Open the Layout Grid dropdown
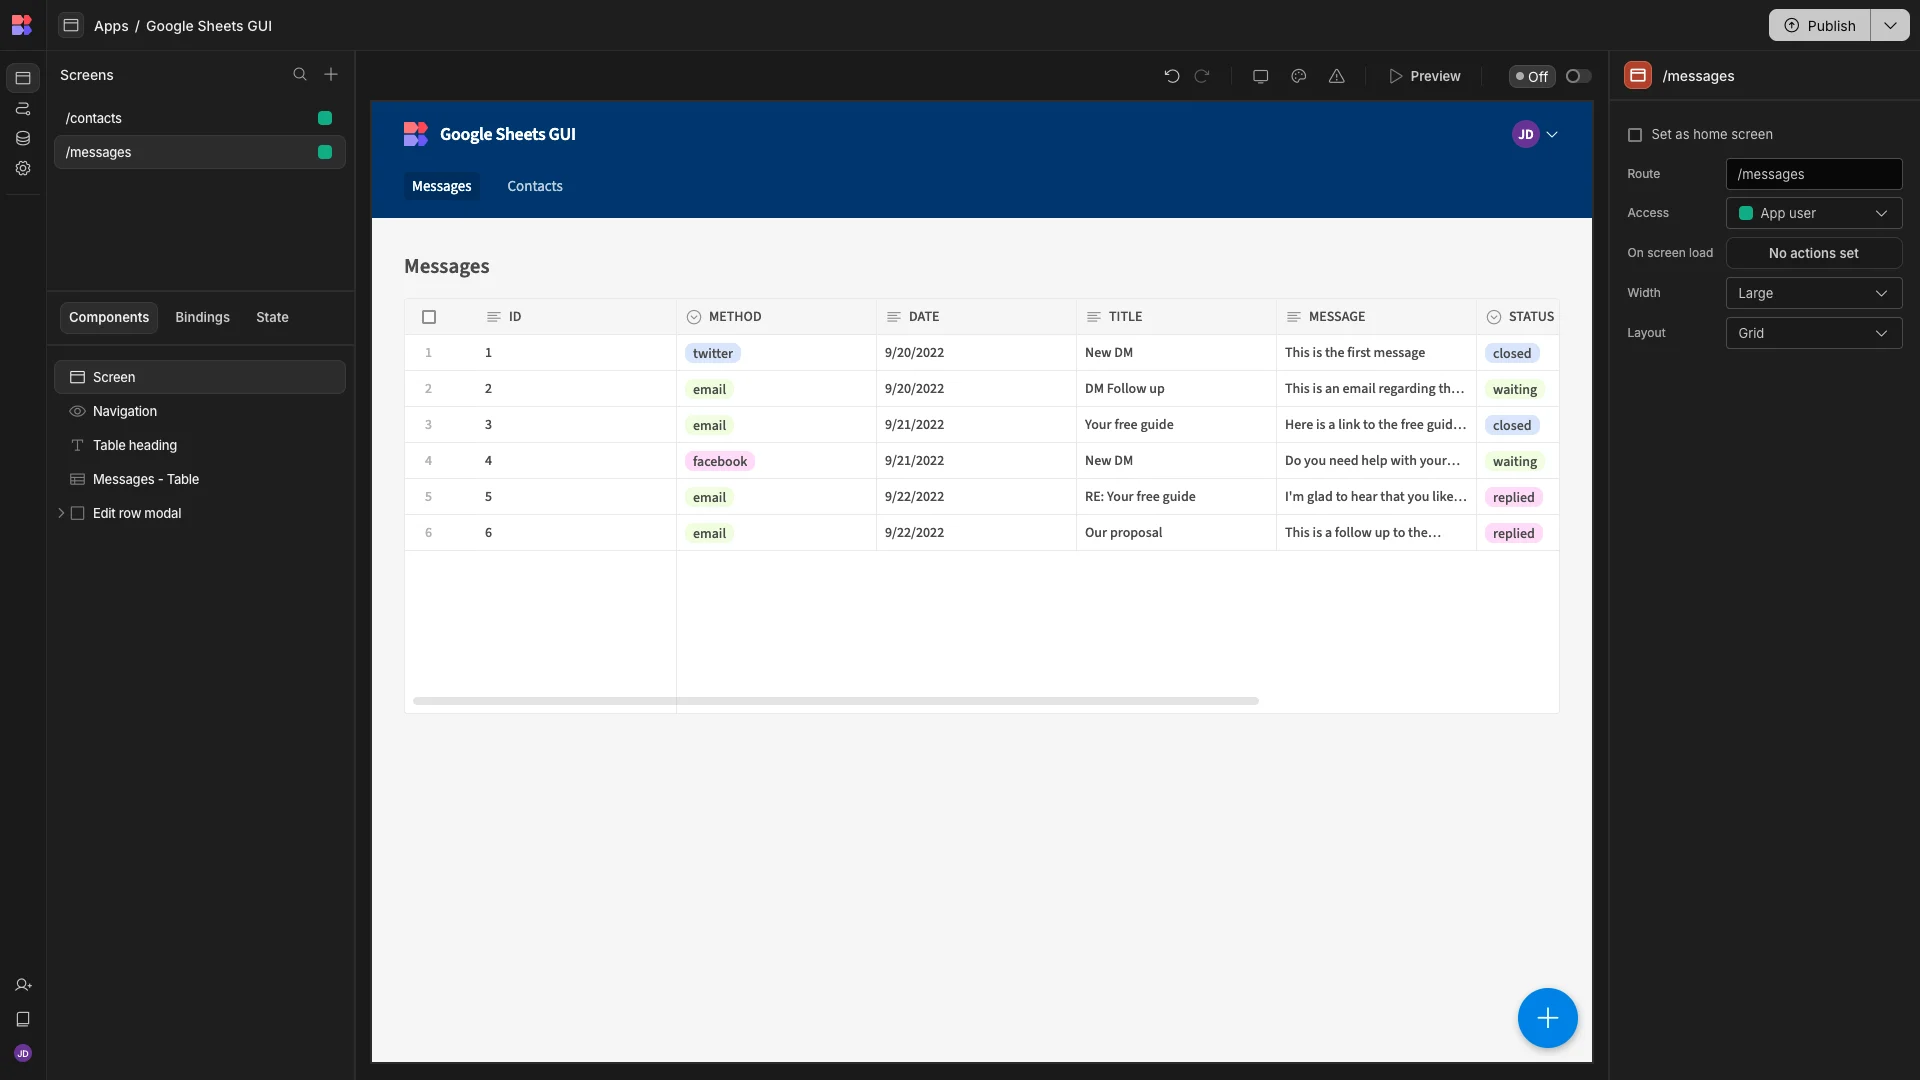Image resolution: width=1920 pixels, height=1080 pixels. tap(1814, 333)
